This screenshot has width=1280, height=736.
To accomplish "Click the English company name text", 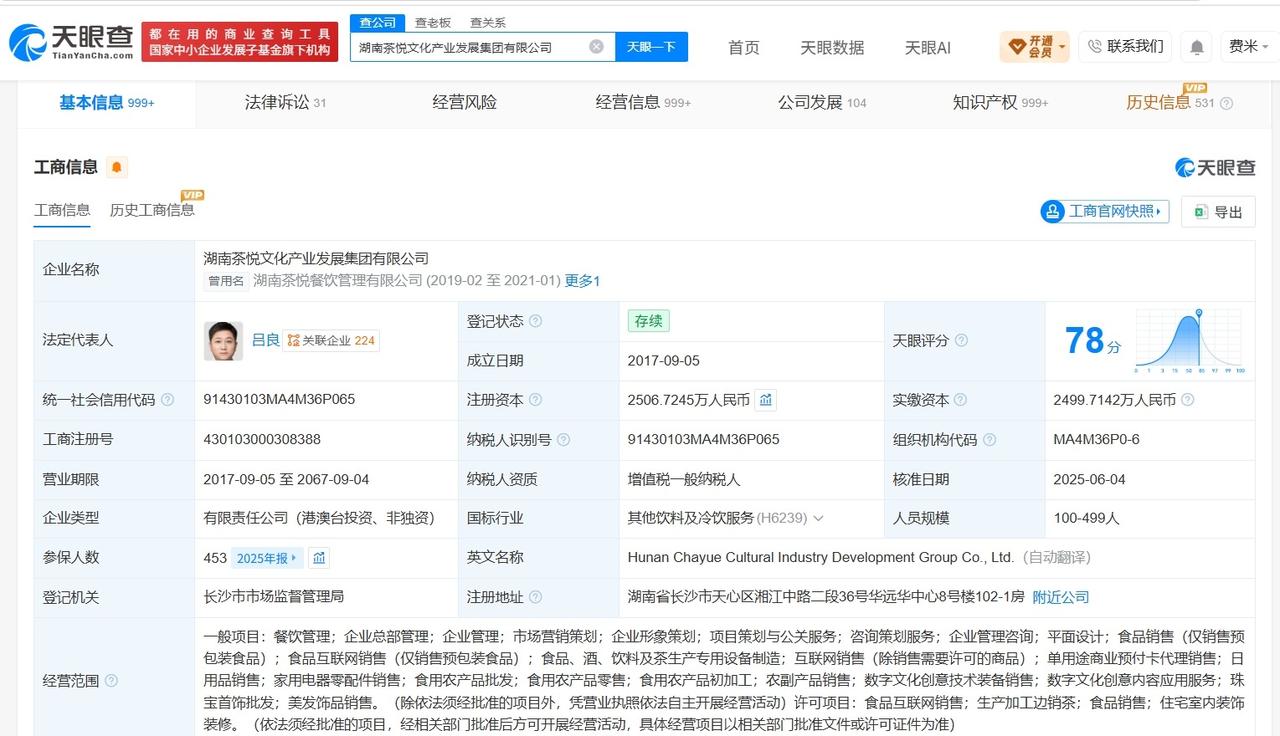I will [821, 557].
